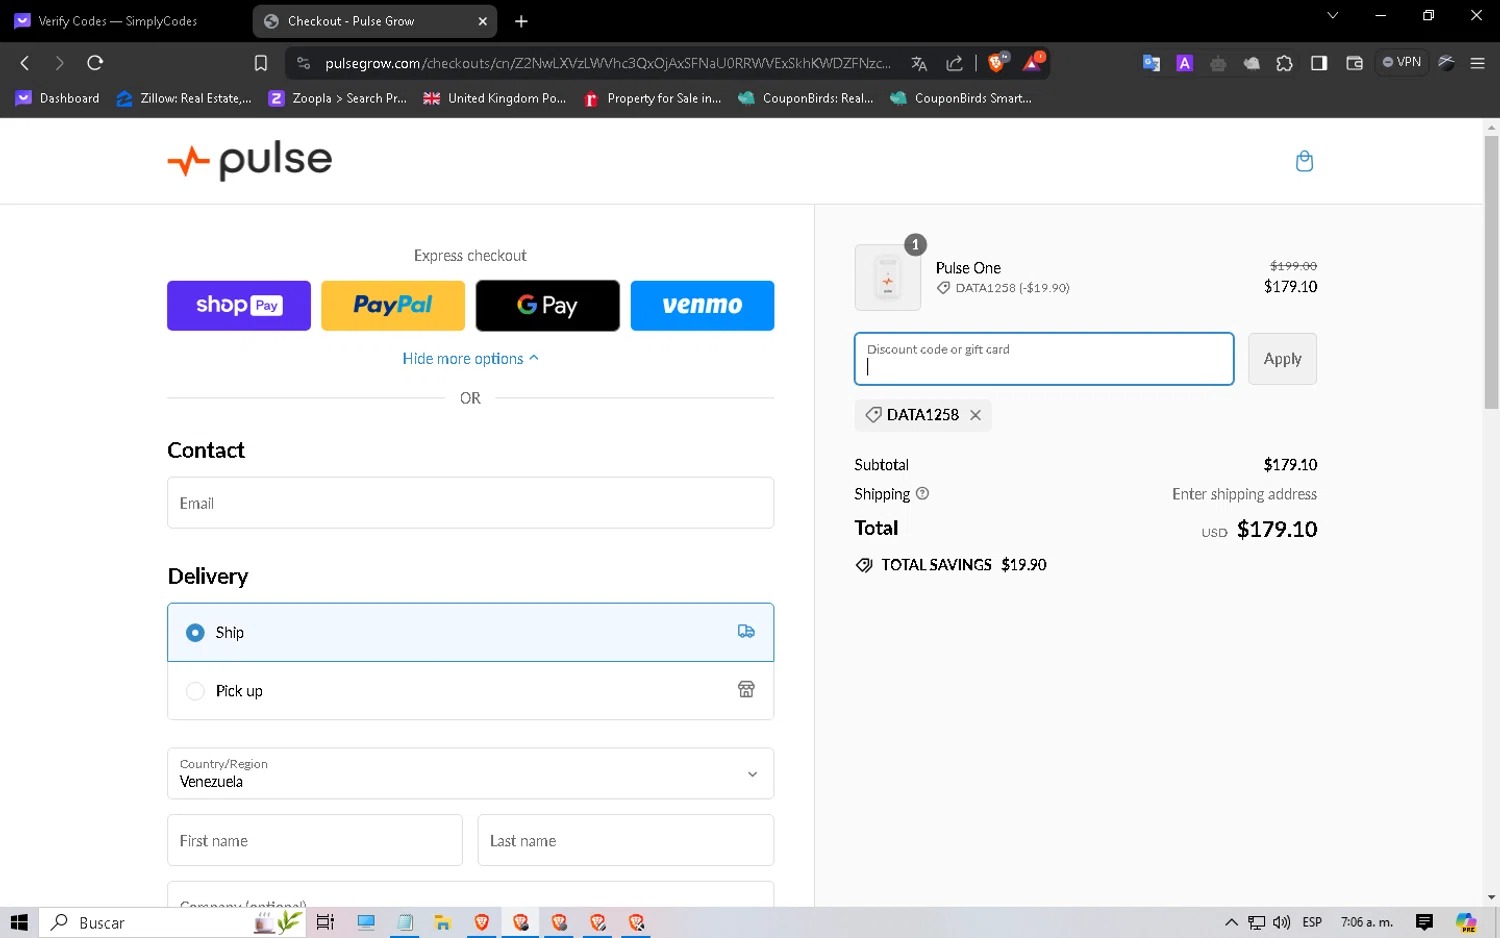
Task: Select the Ship delivery option
Action: [x=470, y=632]
